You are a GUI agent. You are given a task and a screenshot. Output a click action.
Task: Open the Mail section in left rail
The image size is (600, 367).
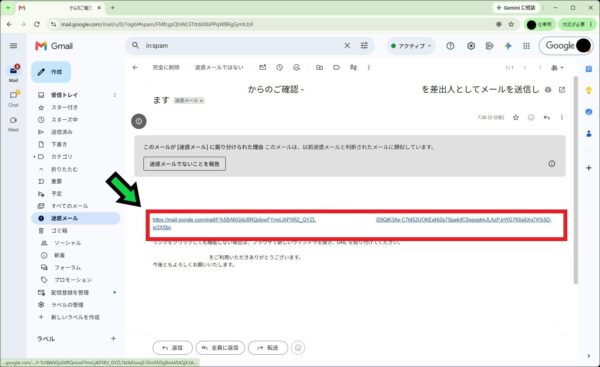click(13, 73)
